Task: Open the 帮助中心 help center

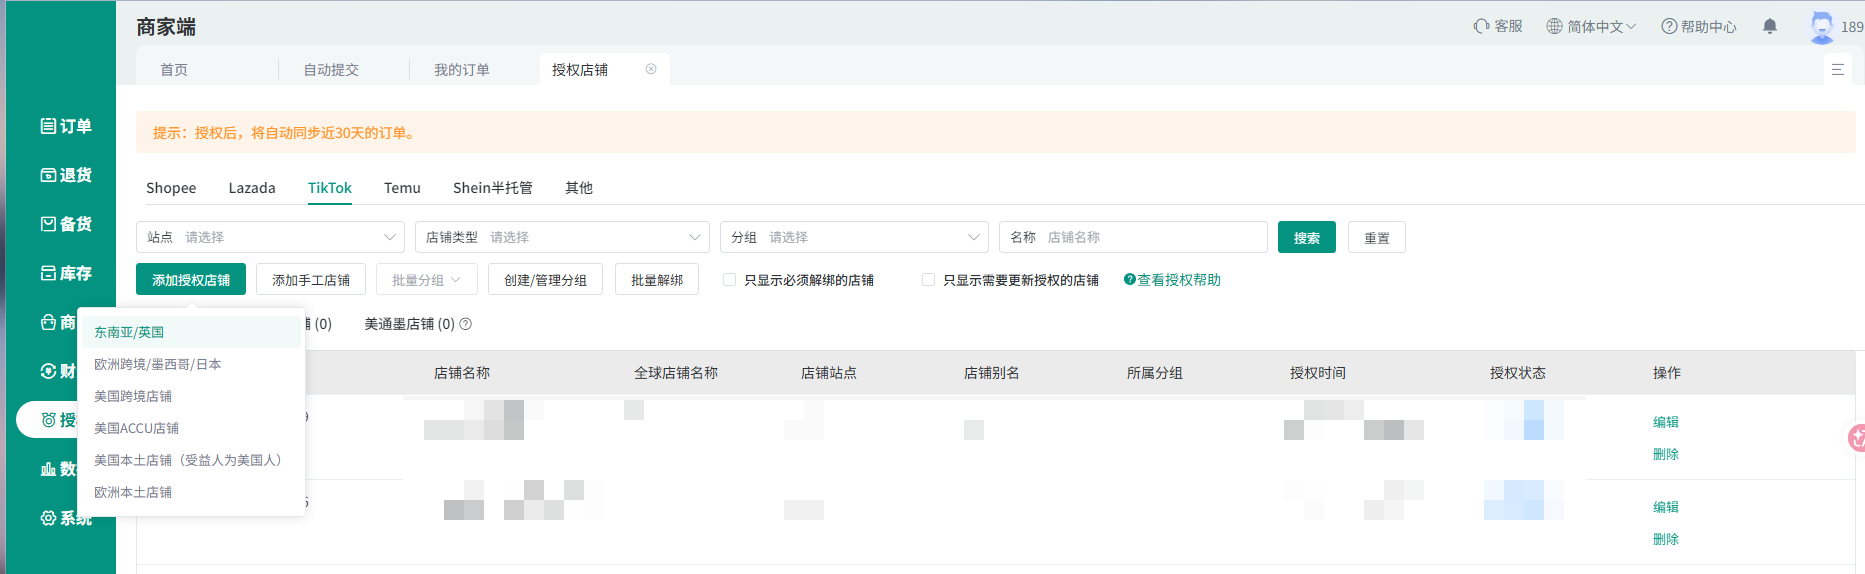Action: coord(1699,26)
